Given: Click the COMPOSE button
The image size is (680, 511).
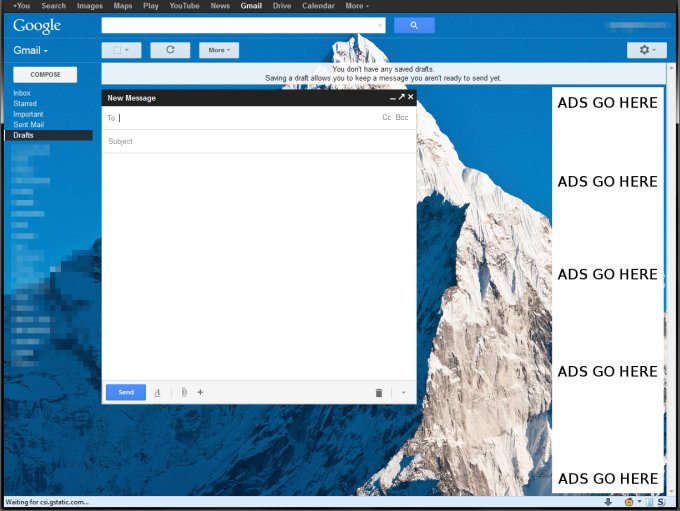Looking at the screenshot, I should 46,74.
